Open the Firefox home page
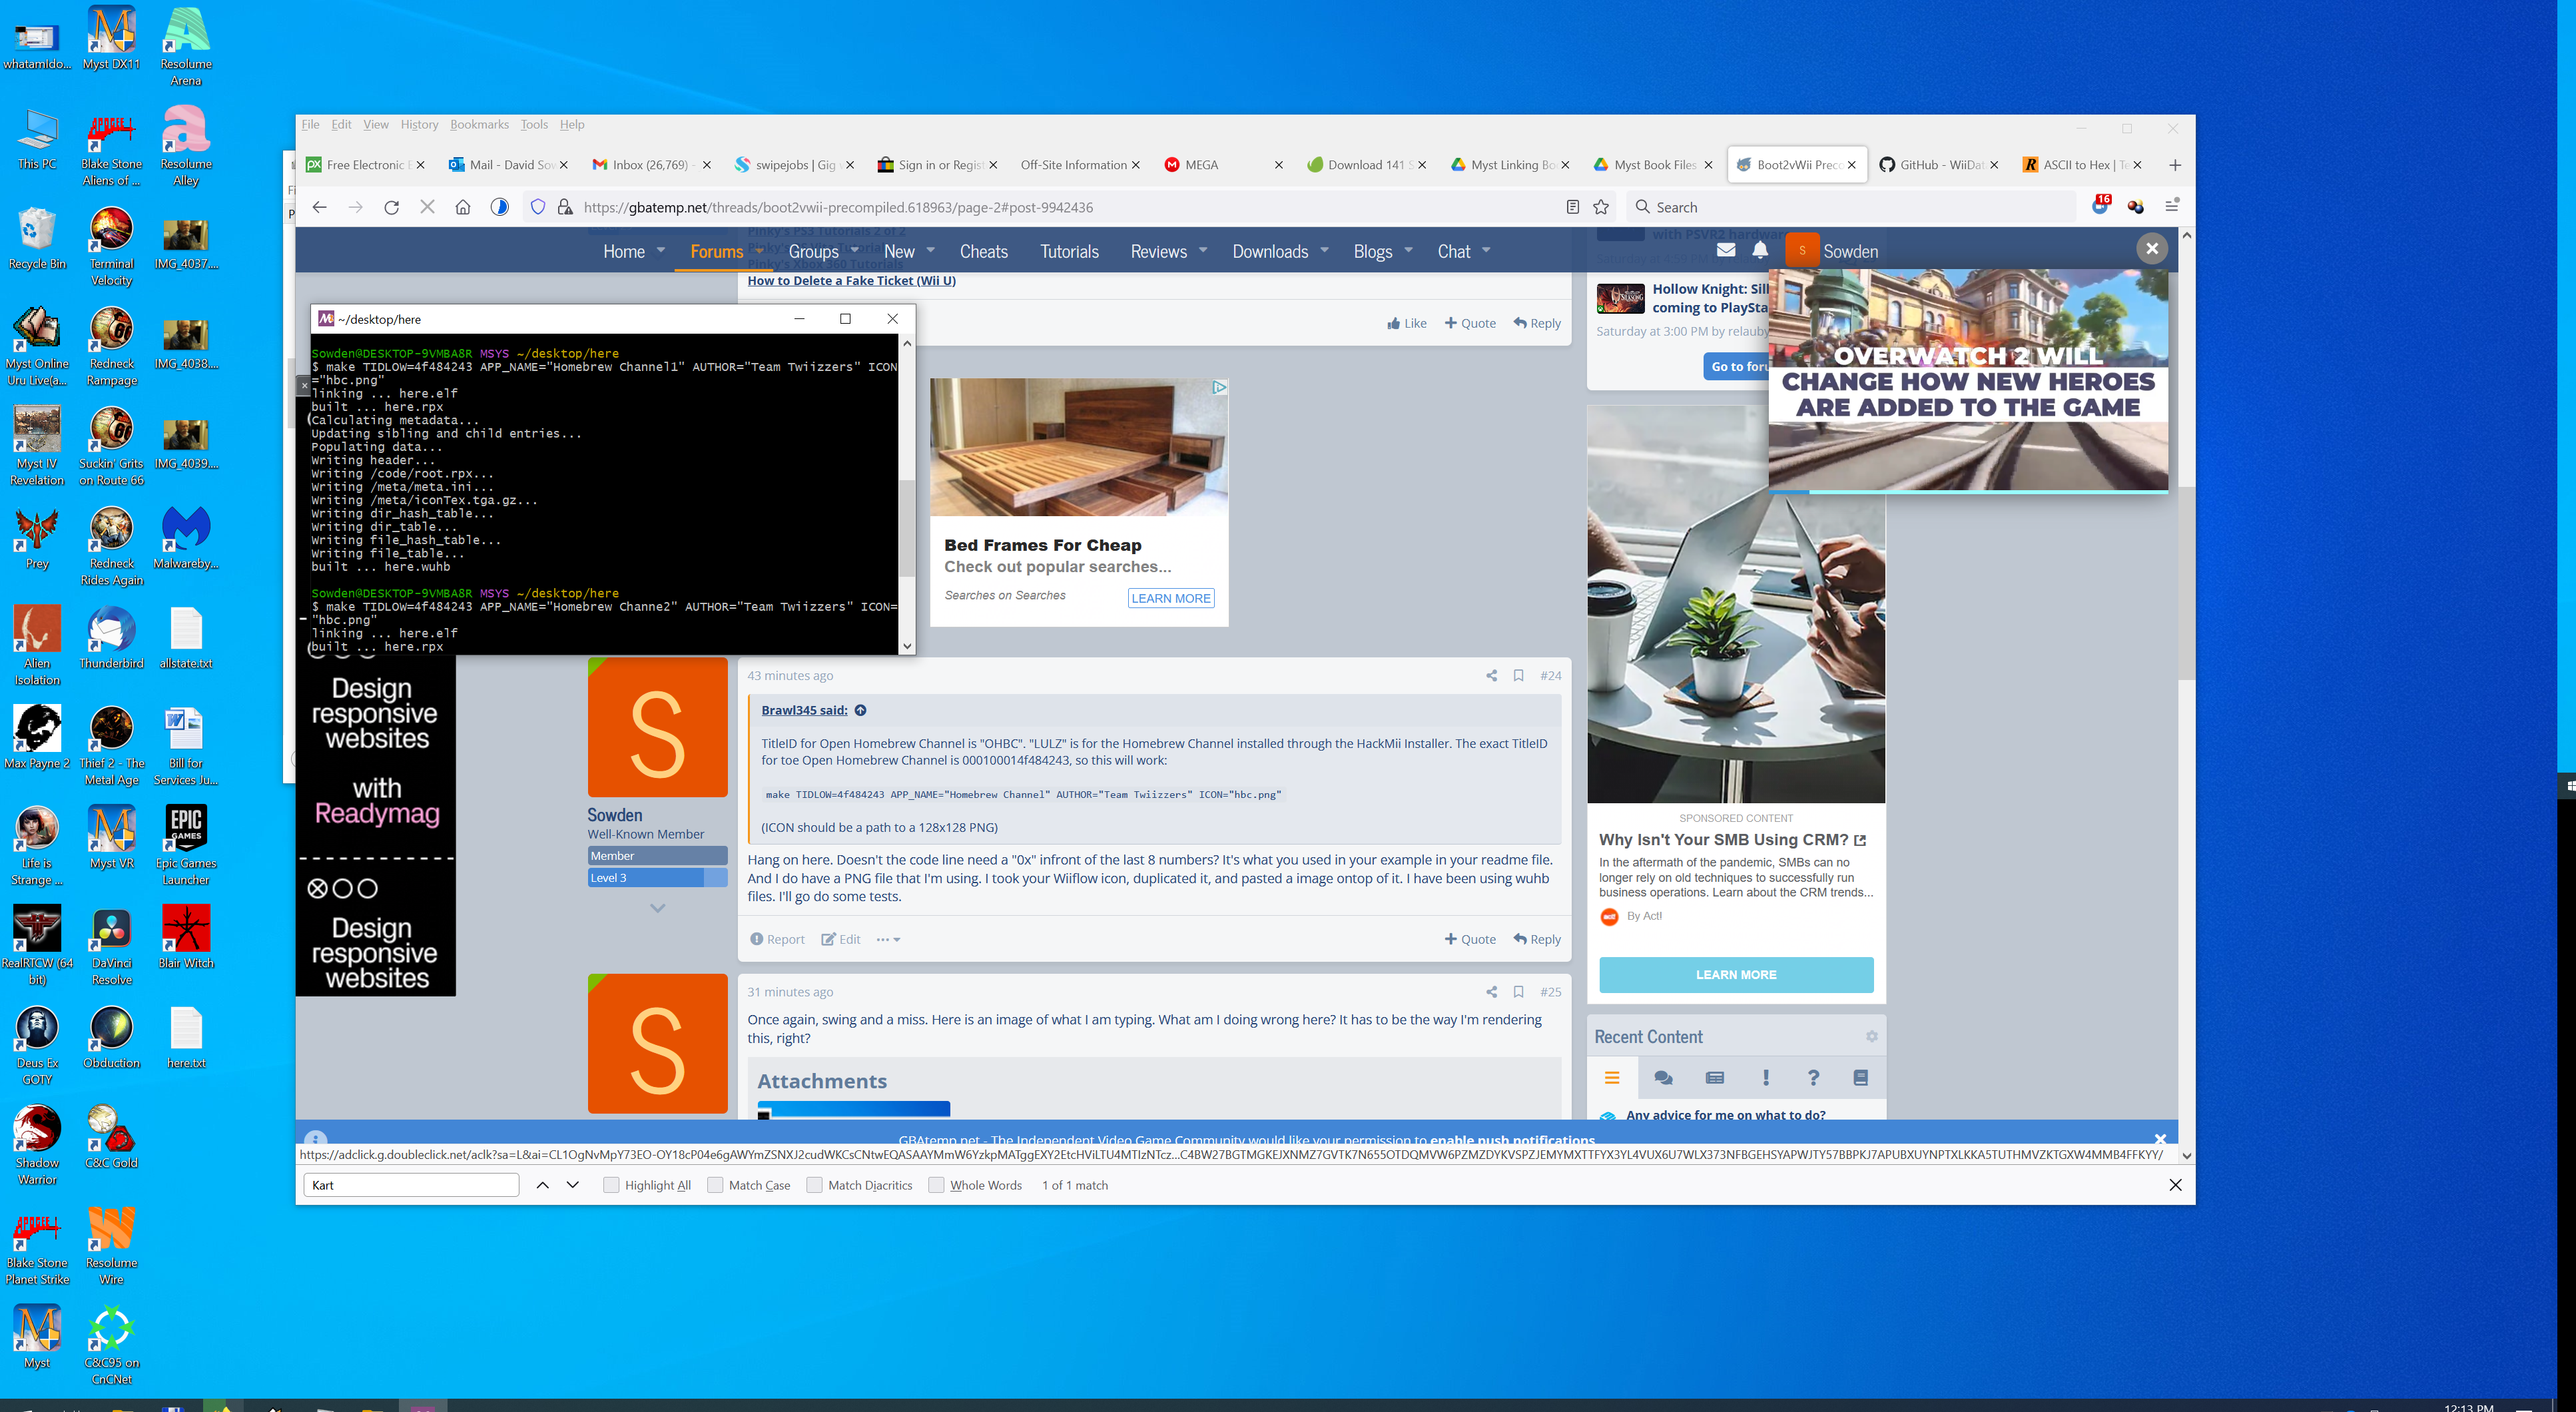2576x1412 pixels. click(462, 207)
